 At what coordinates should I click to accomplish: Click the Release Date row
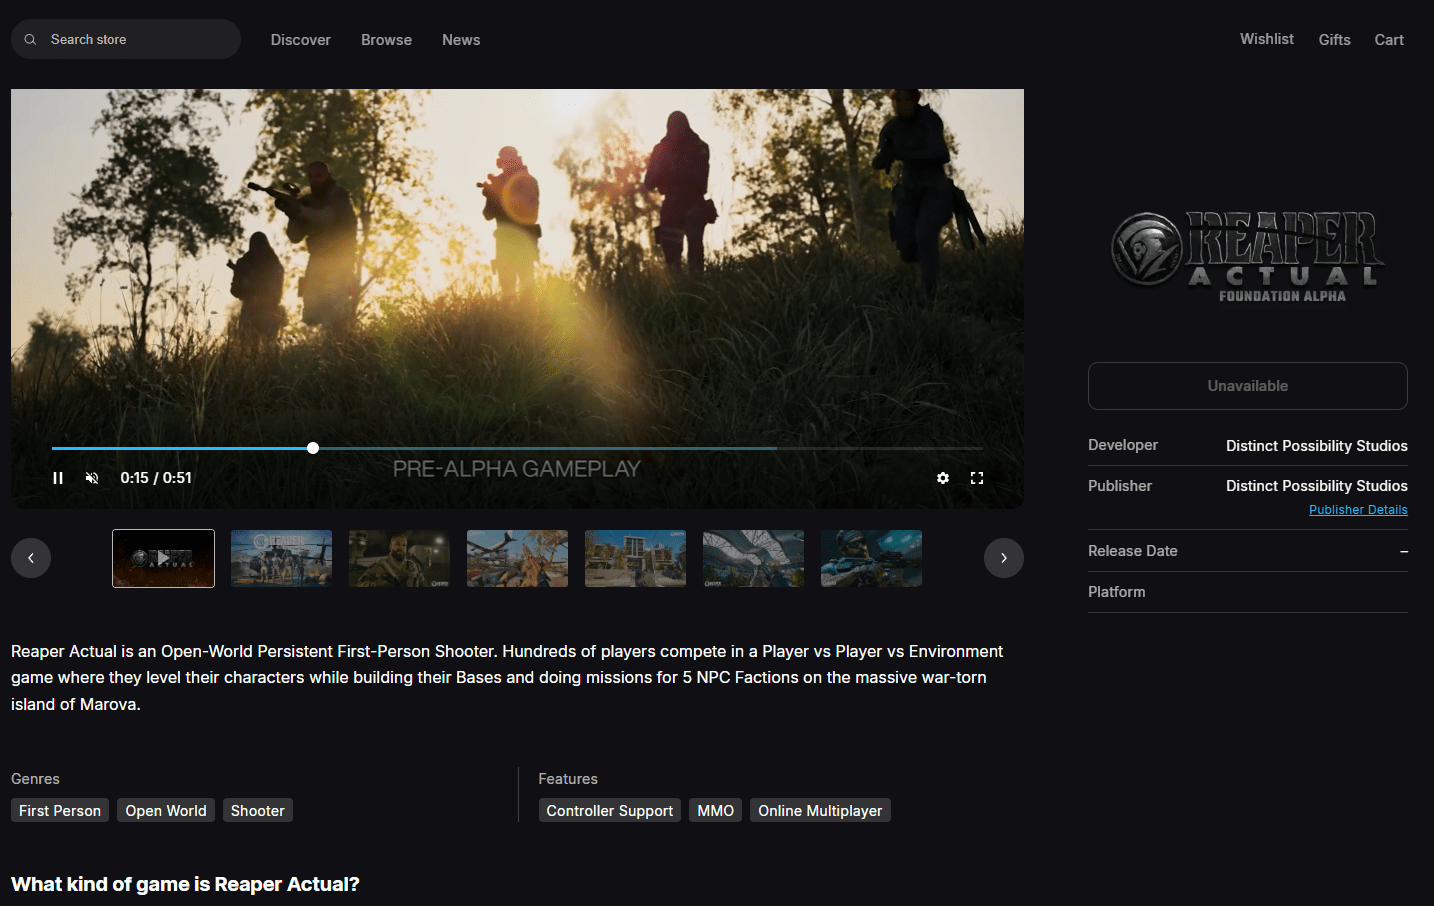[x=1248, y=551]
